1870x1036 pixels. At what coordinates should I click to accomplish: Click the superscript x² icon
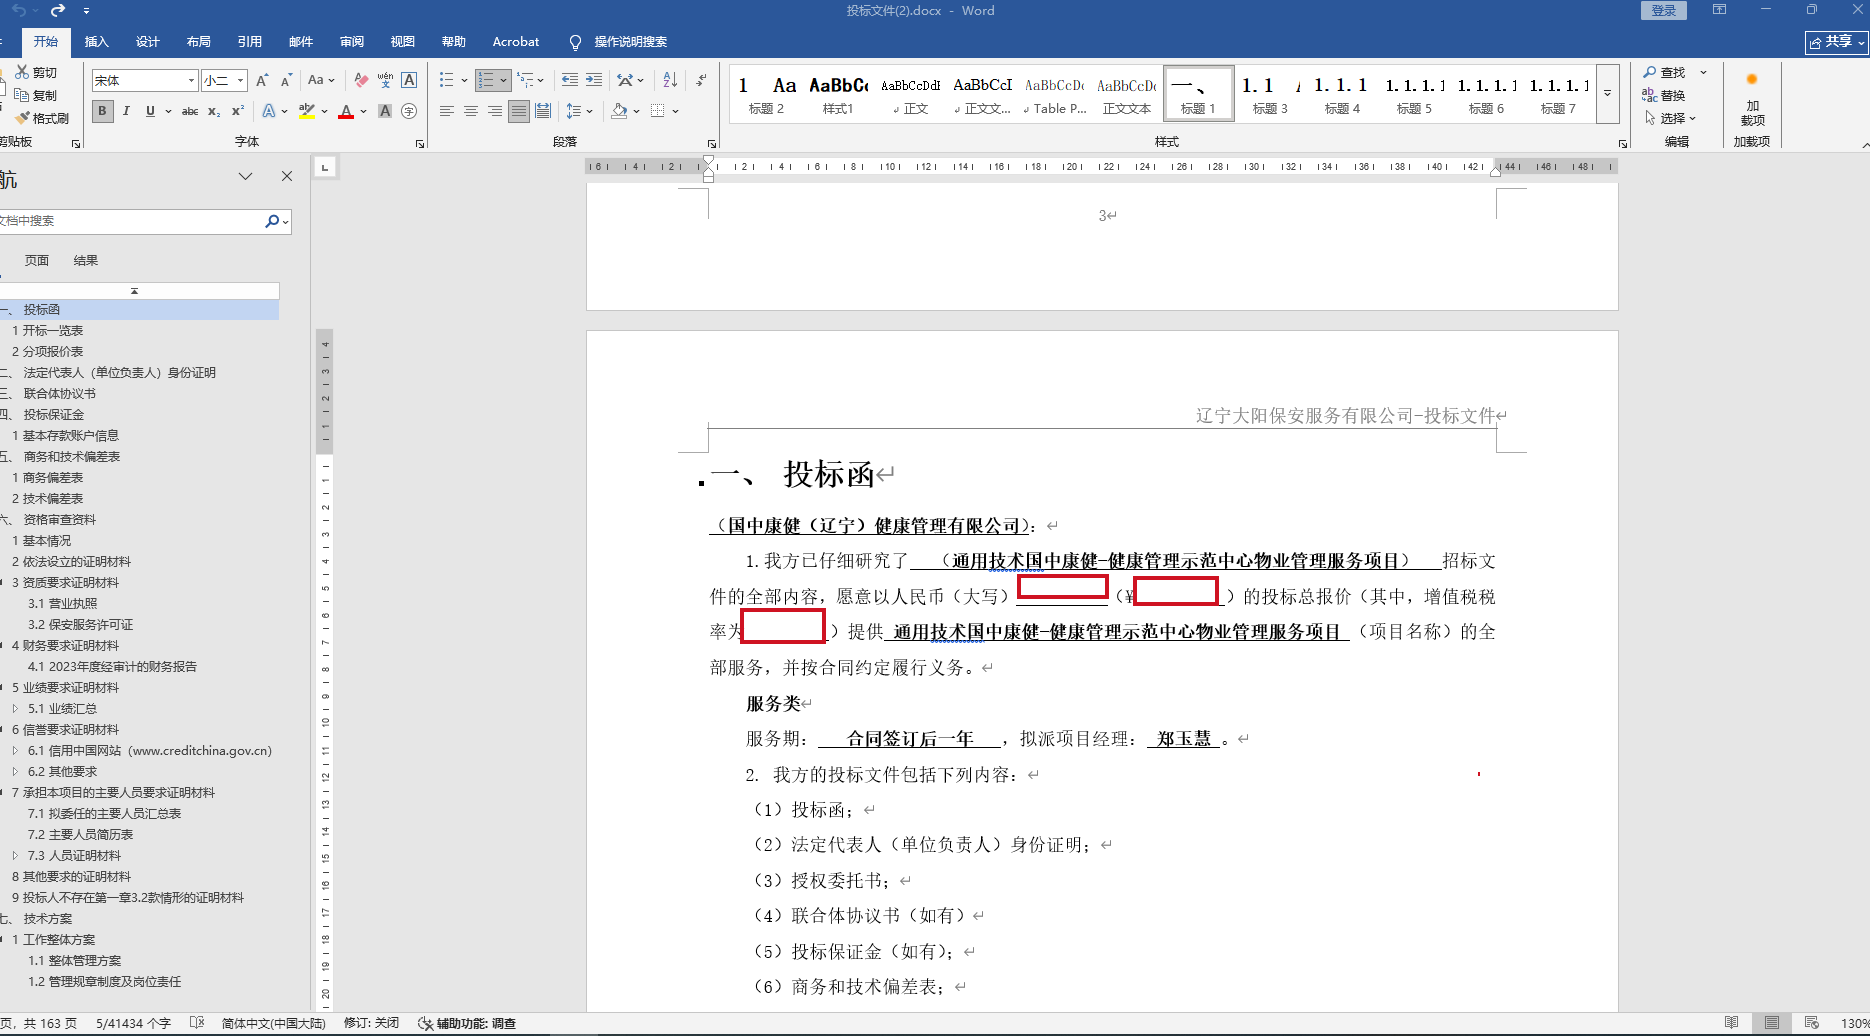tap(238, 111)
